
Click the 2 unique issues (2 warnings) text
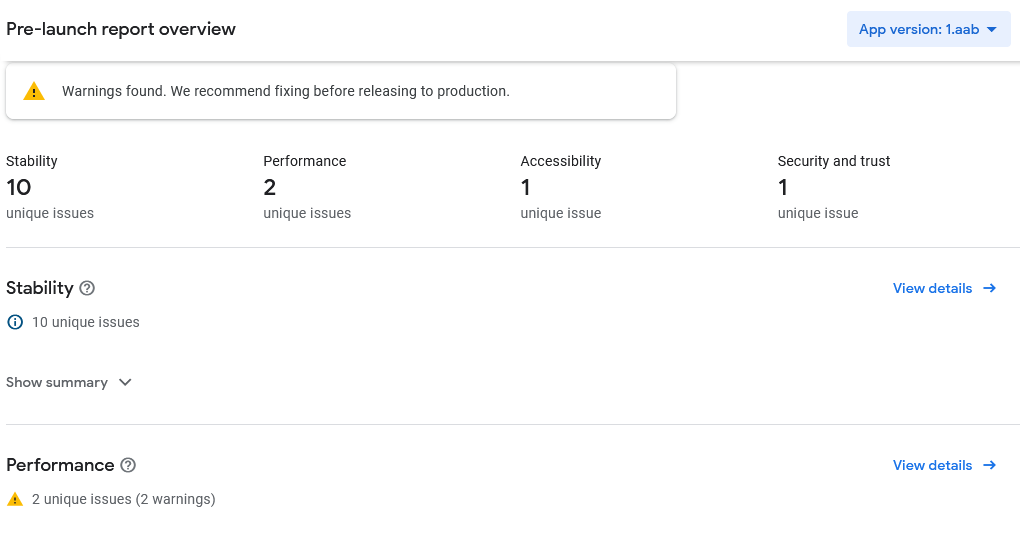tap(123, 499)
